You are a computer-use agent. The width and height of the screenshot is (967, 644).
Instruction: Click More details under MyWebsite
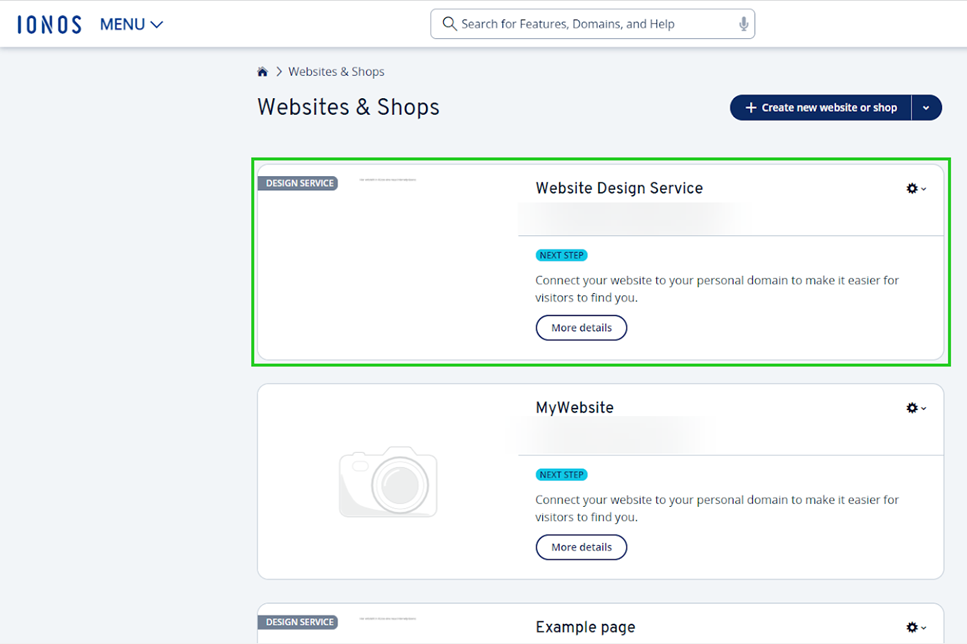pos(581,547)
